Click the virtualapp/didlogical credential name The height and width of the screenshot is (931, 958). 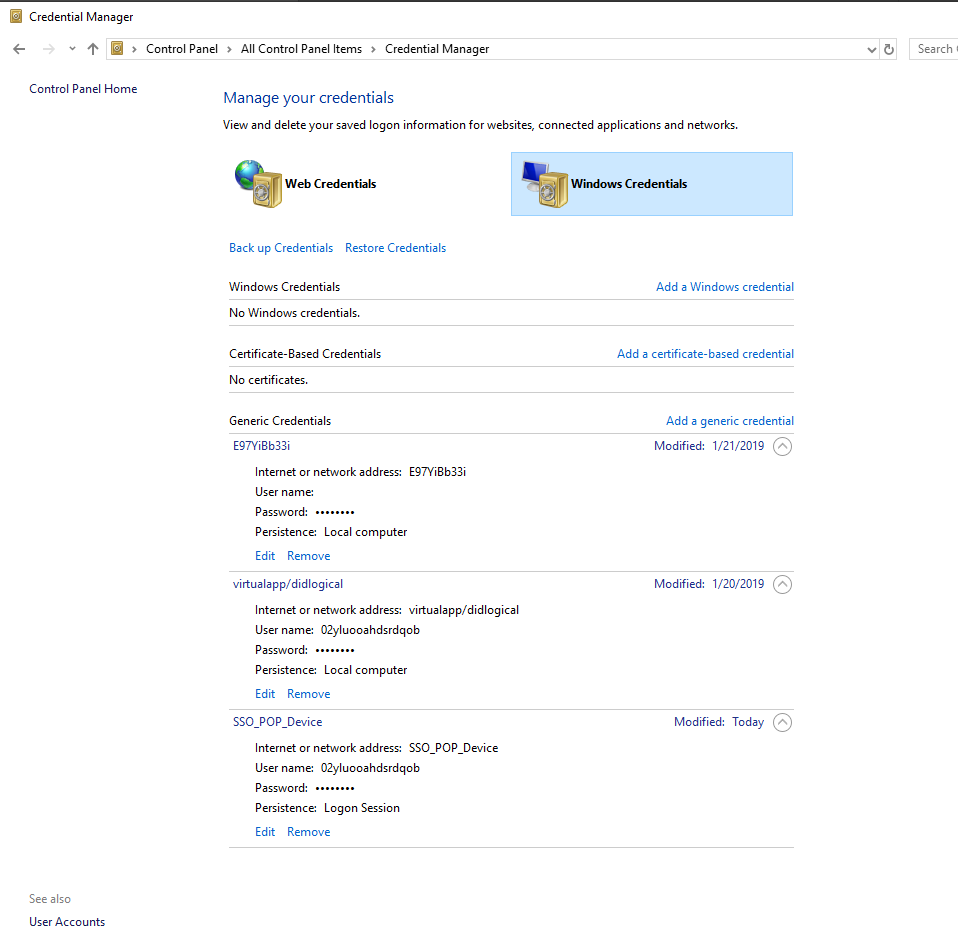(x=288, y=584)
